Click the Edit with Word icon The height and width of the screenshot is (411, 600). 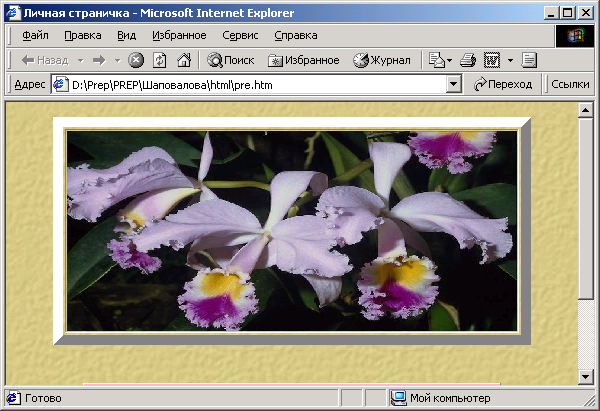pyautogui.click(x=492, y=60)
